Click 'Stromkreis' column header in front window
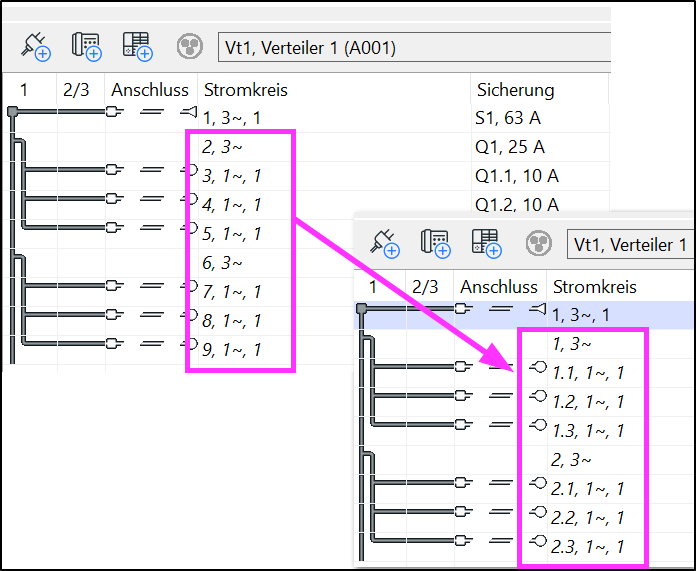The image size is (696, 571). [x=594, y=287]
